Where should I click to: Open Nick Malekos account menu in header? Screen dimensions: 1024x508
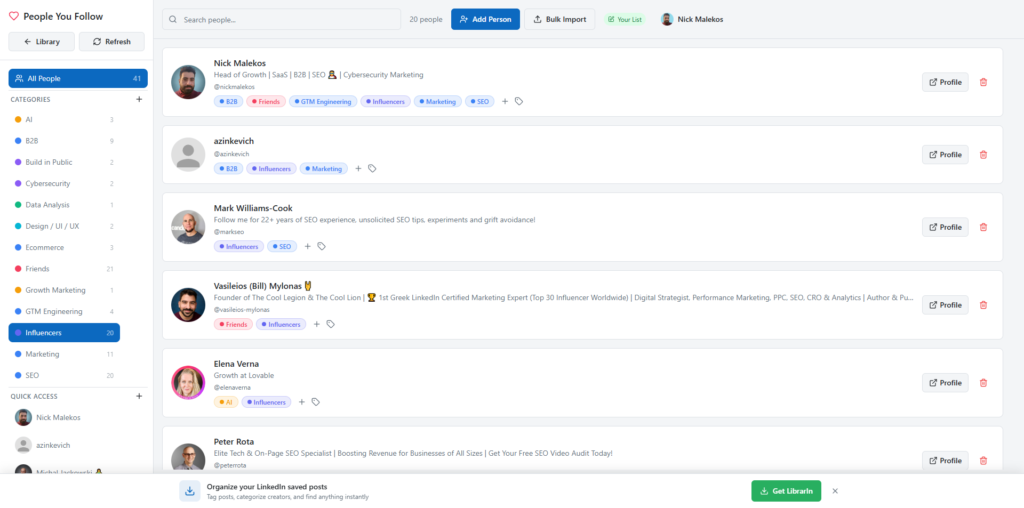pyautogui.click(x=692, y=19)
